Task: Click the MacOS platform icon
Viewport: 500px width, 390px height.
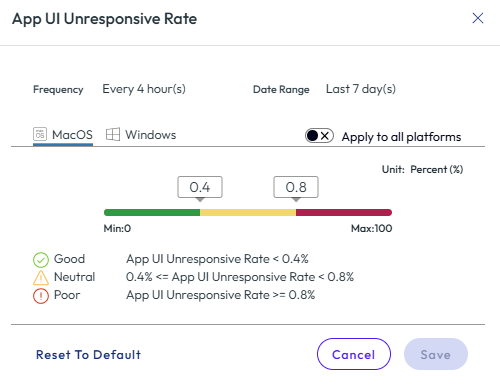Action: (x=40, y=134)
